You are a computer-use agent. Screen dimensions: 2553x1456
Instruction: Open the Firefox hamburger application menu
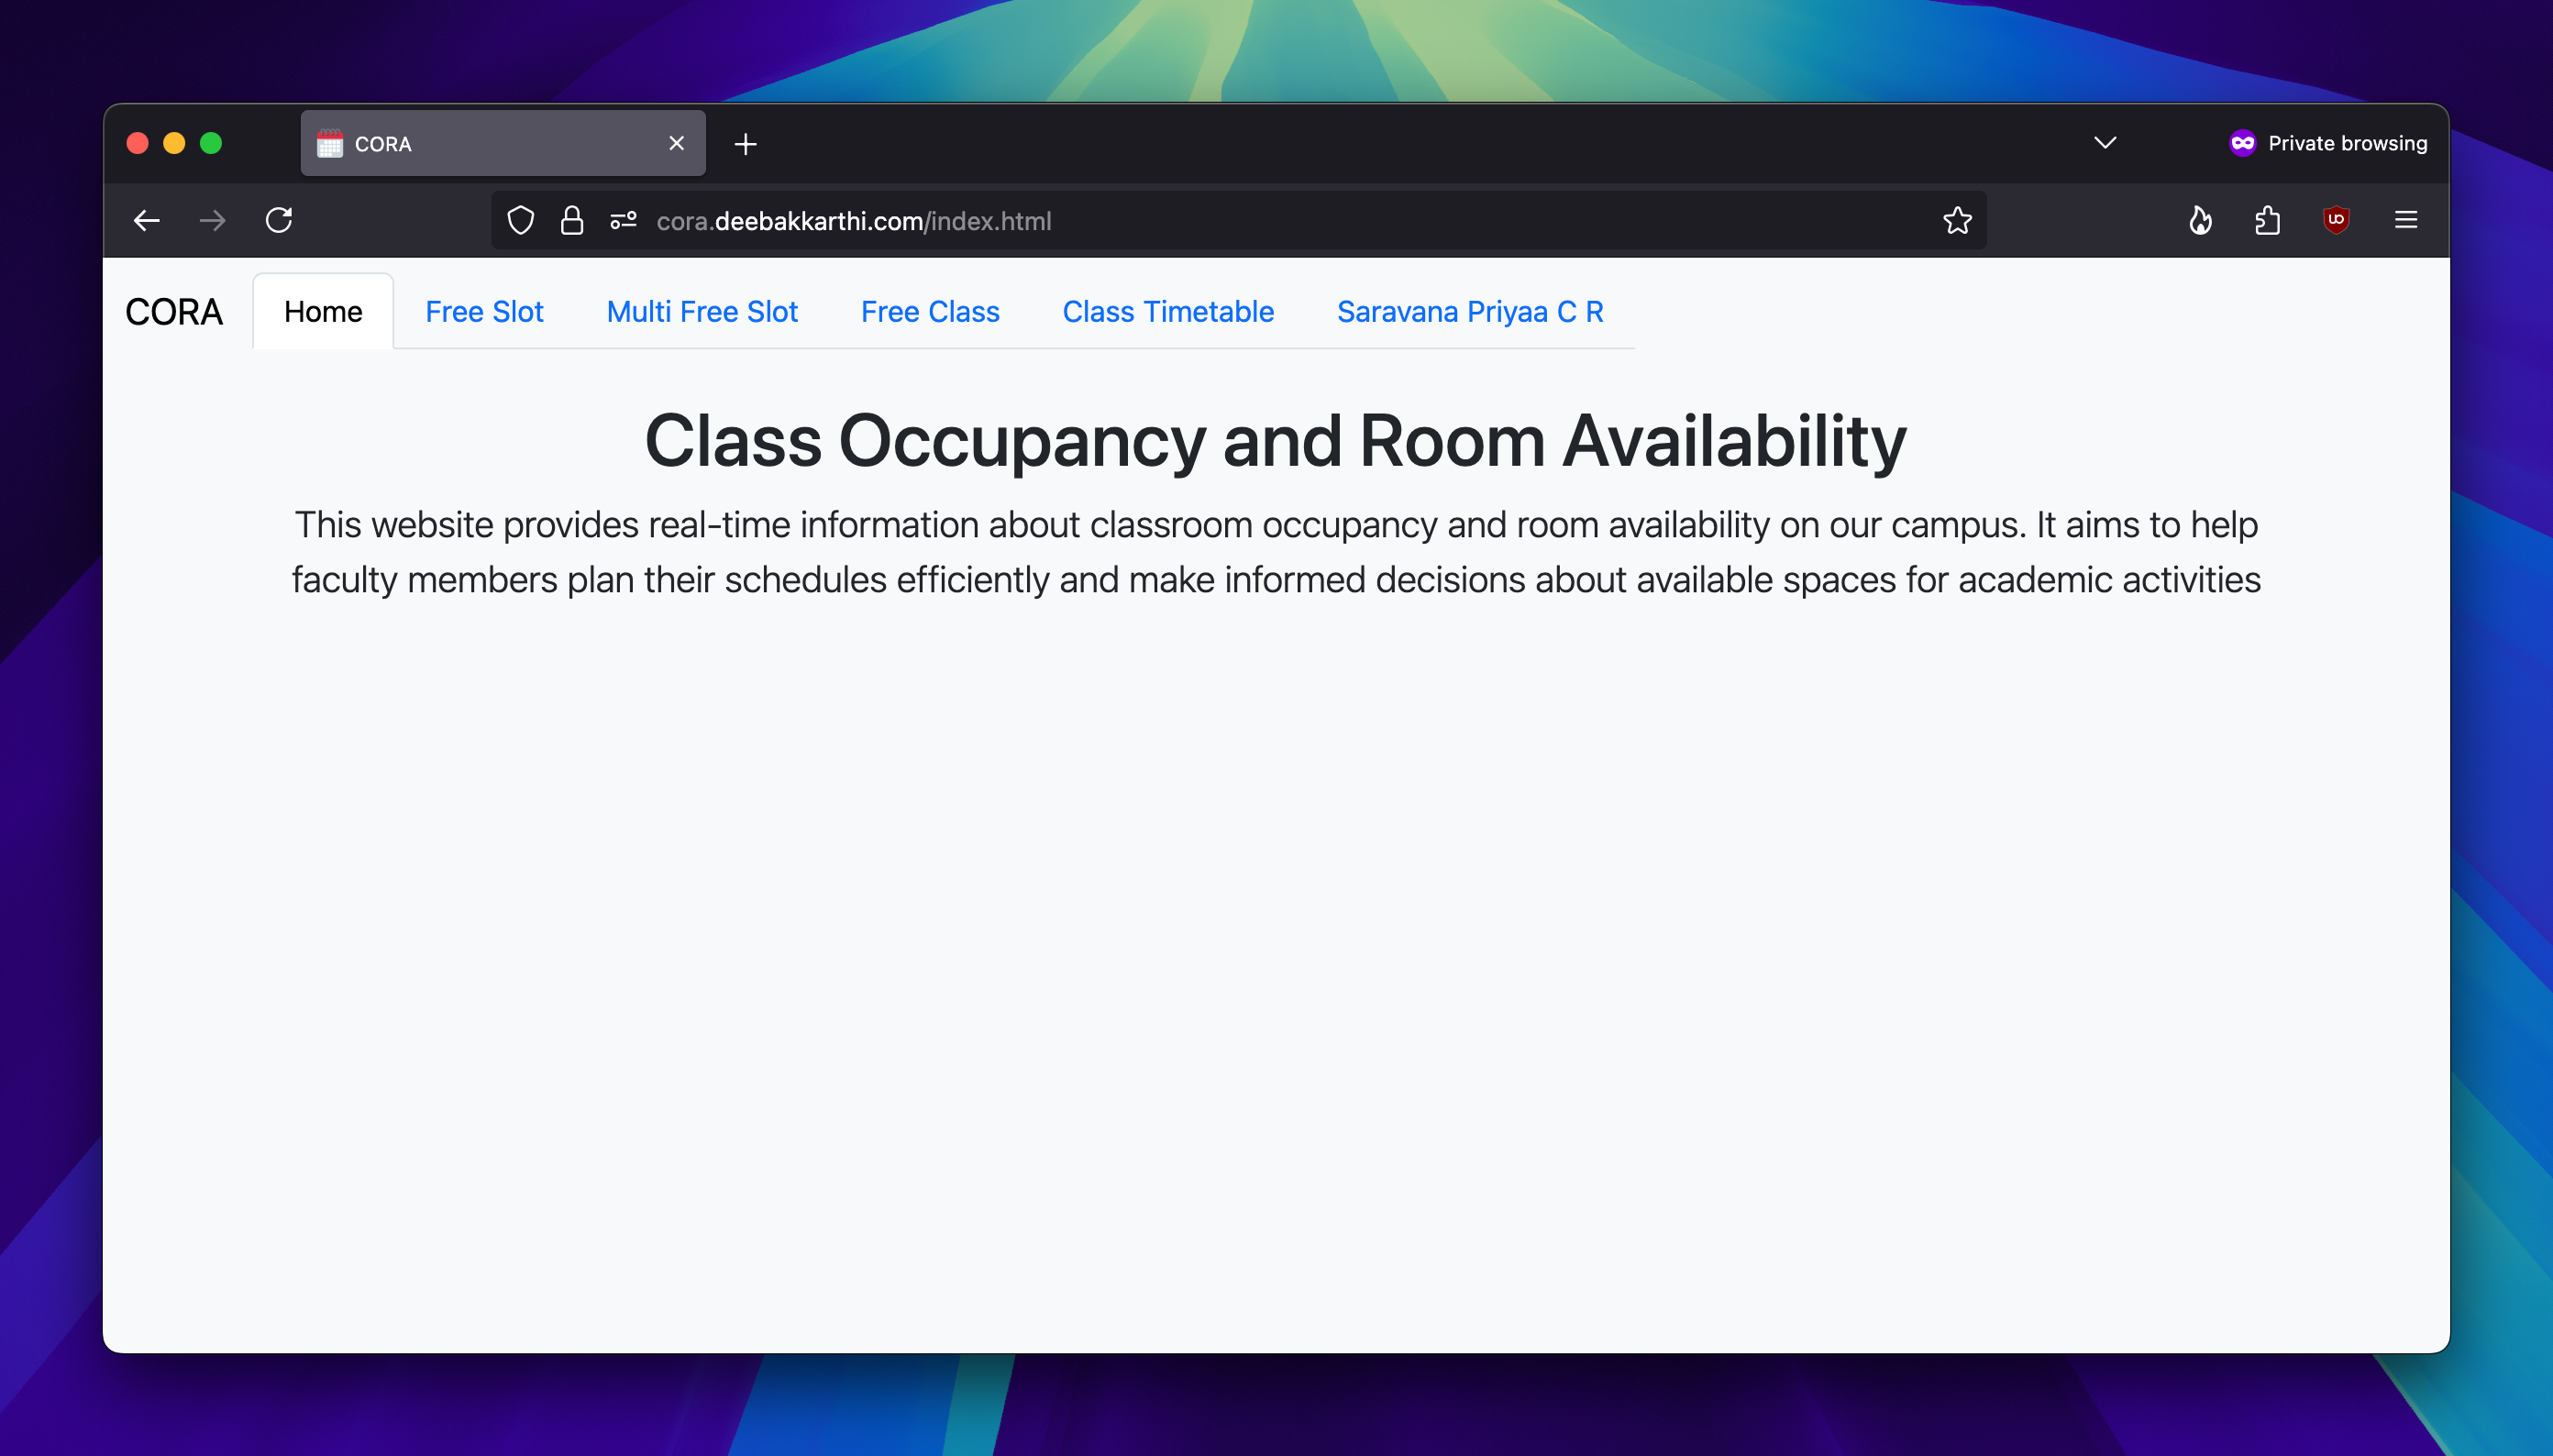tap(2406, 220)
